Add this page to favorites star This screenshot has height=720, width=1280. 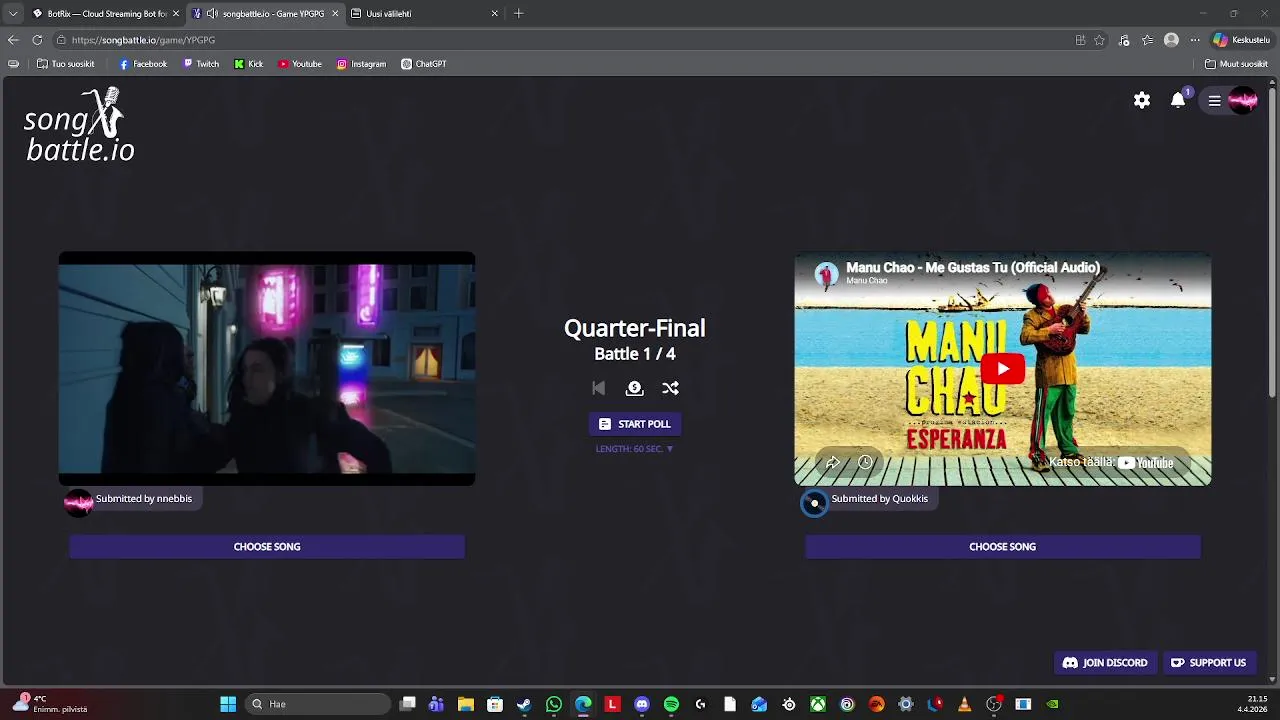pos(1099,40)
